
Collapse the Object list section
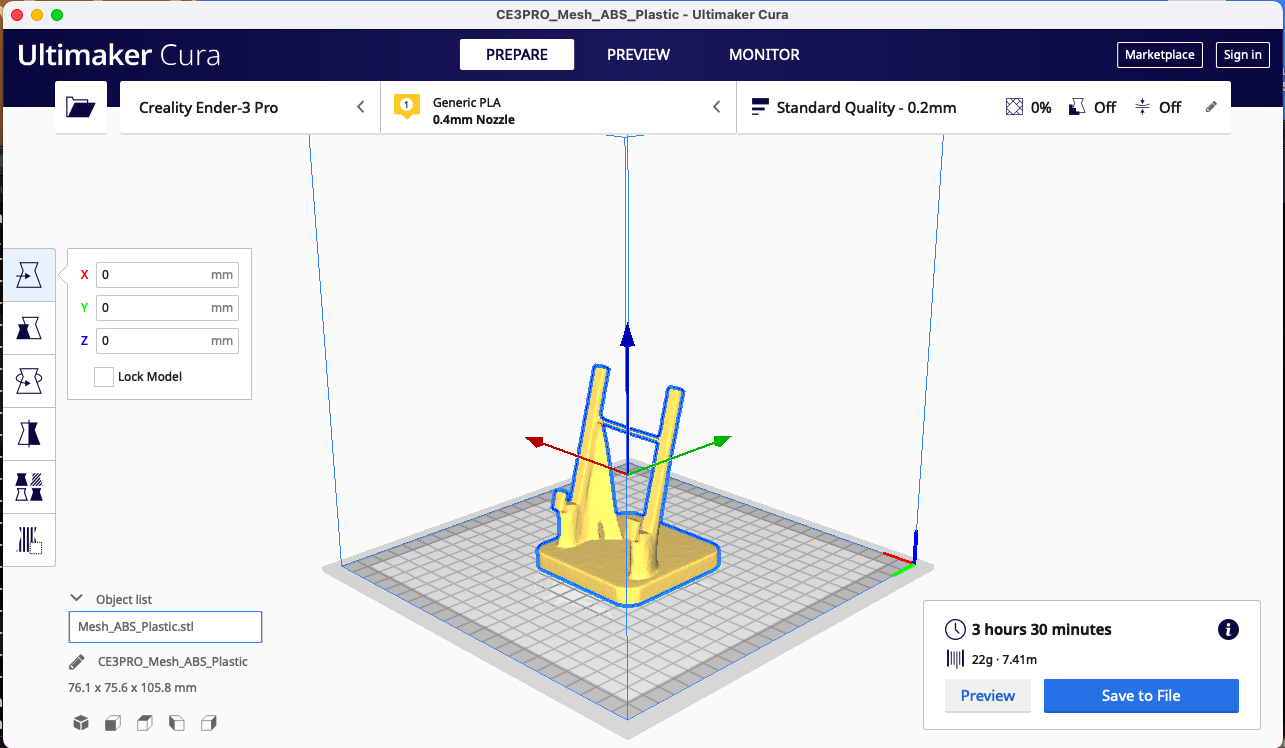76,598
